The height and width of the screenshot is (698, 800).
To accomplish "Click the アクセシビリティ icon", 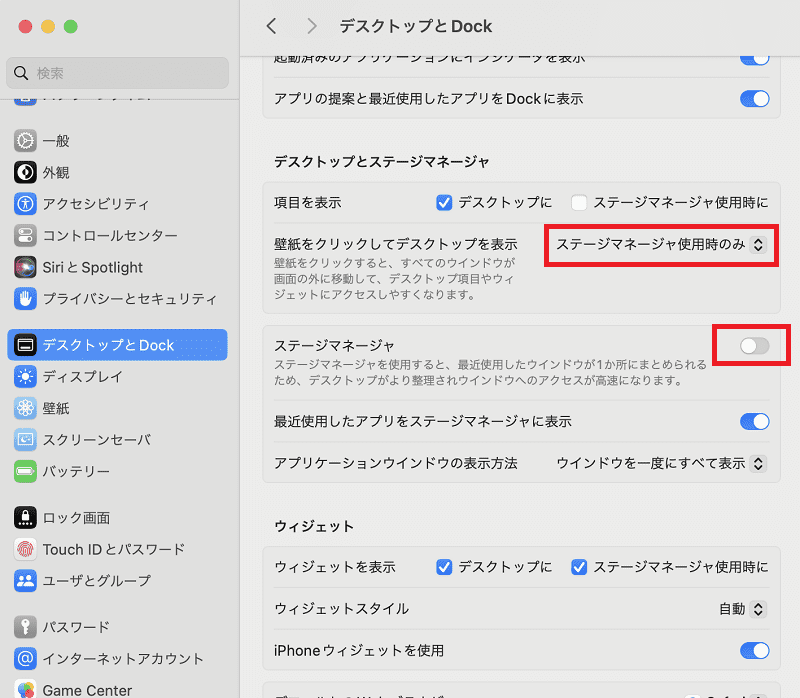I will click(x=25, y=204).
